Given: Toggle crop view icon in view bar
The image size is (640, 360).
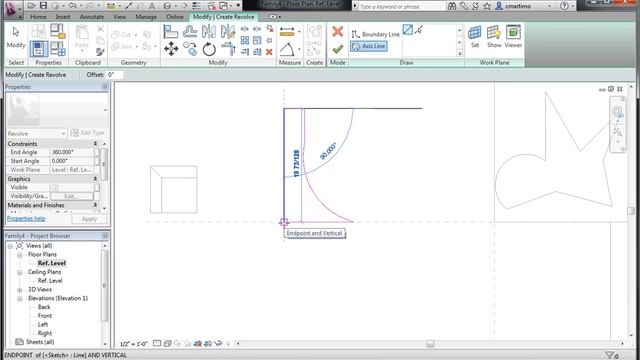Looking at the screenshot, I should [x=198, y=344].
